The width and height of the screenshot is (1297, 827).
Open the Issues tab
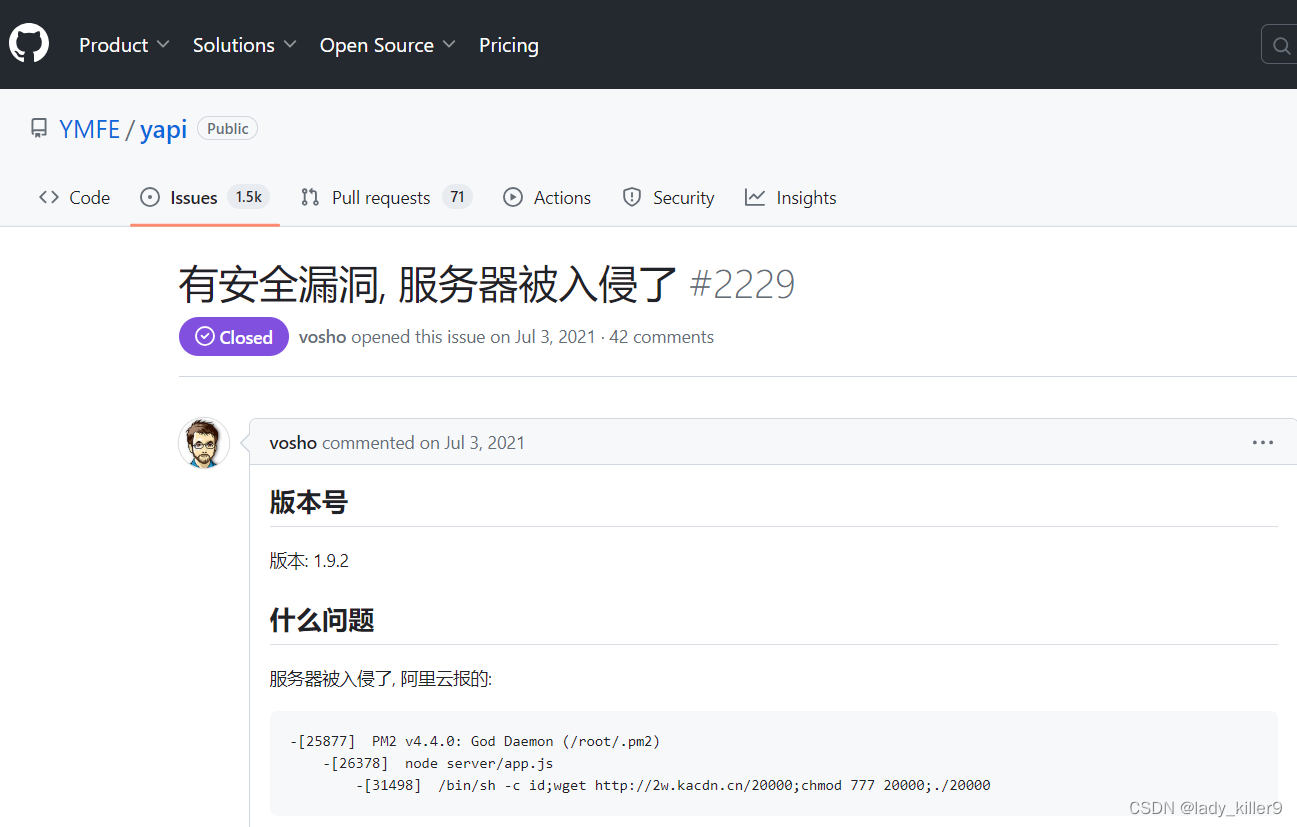[x=204, y=197]
